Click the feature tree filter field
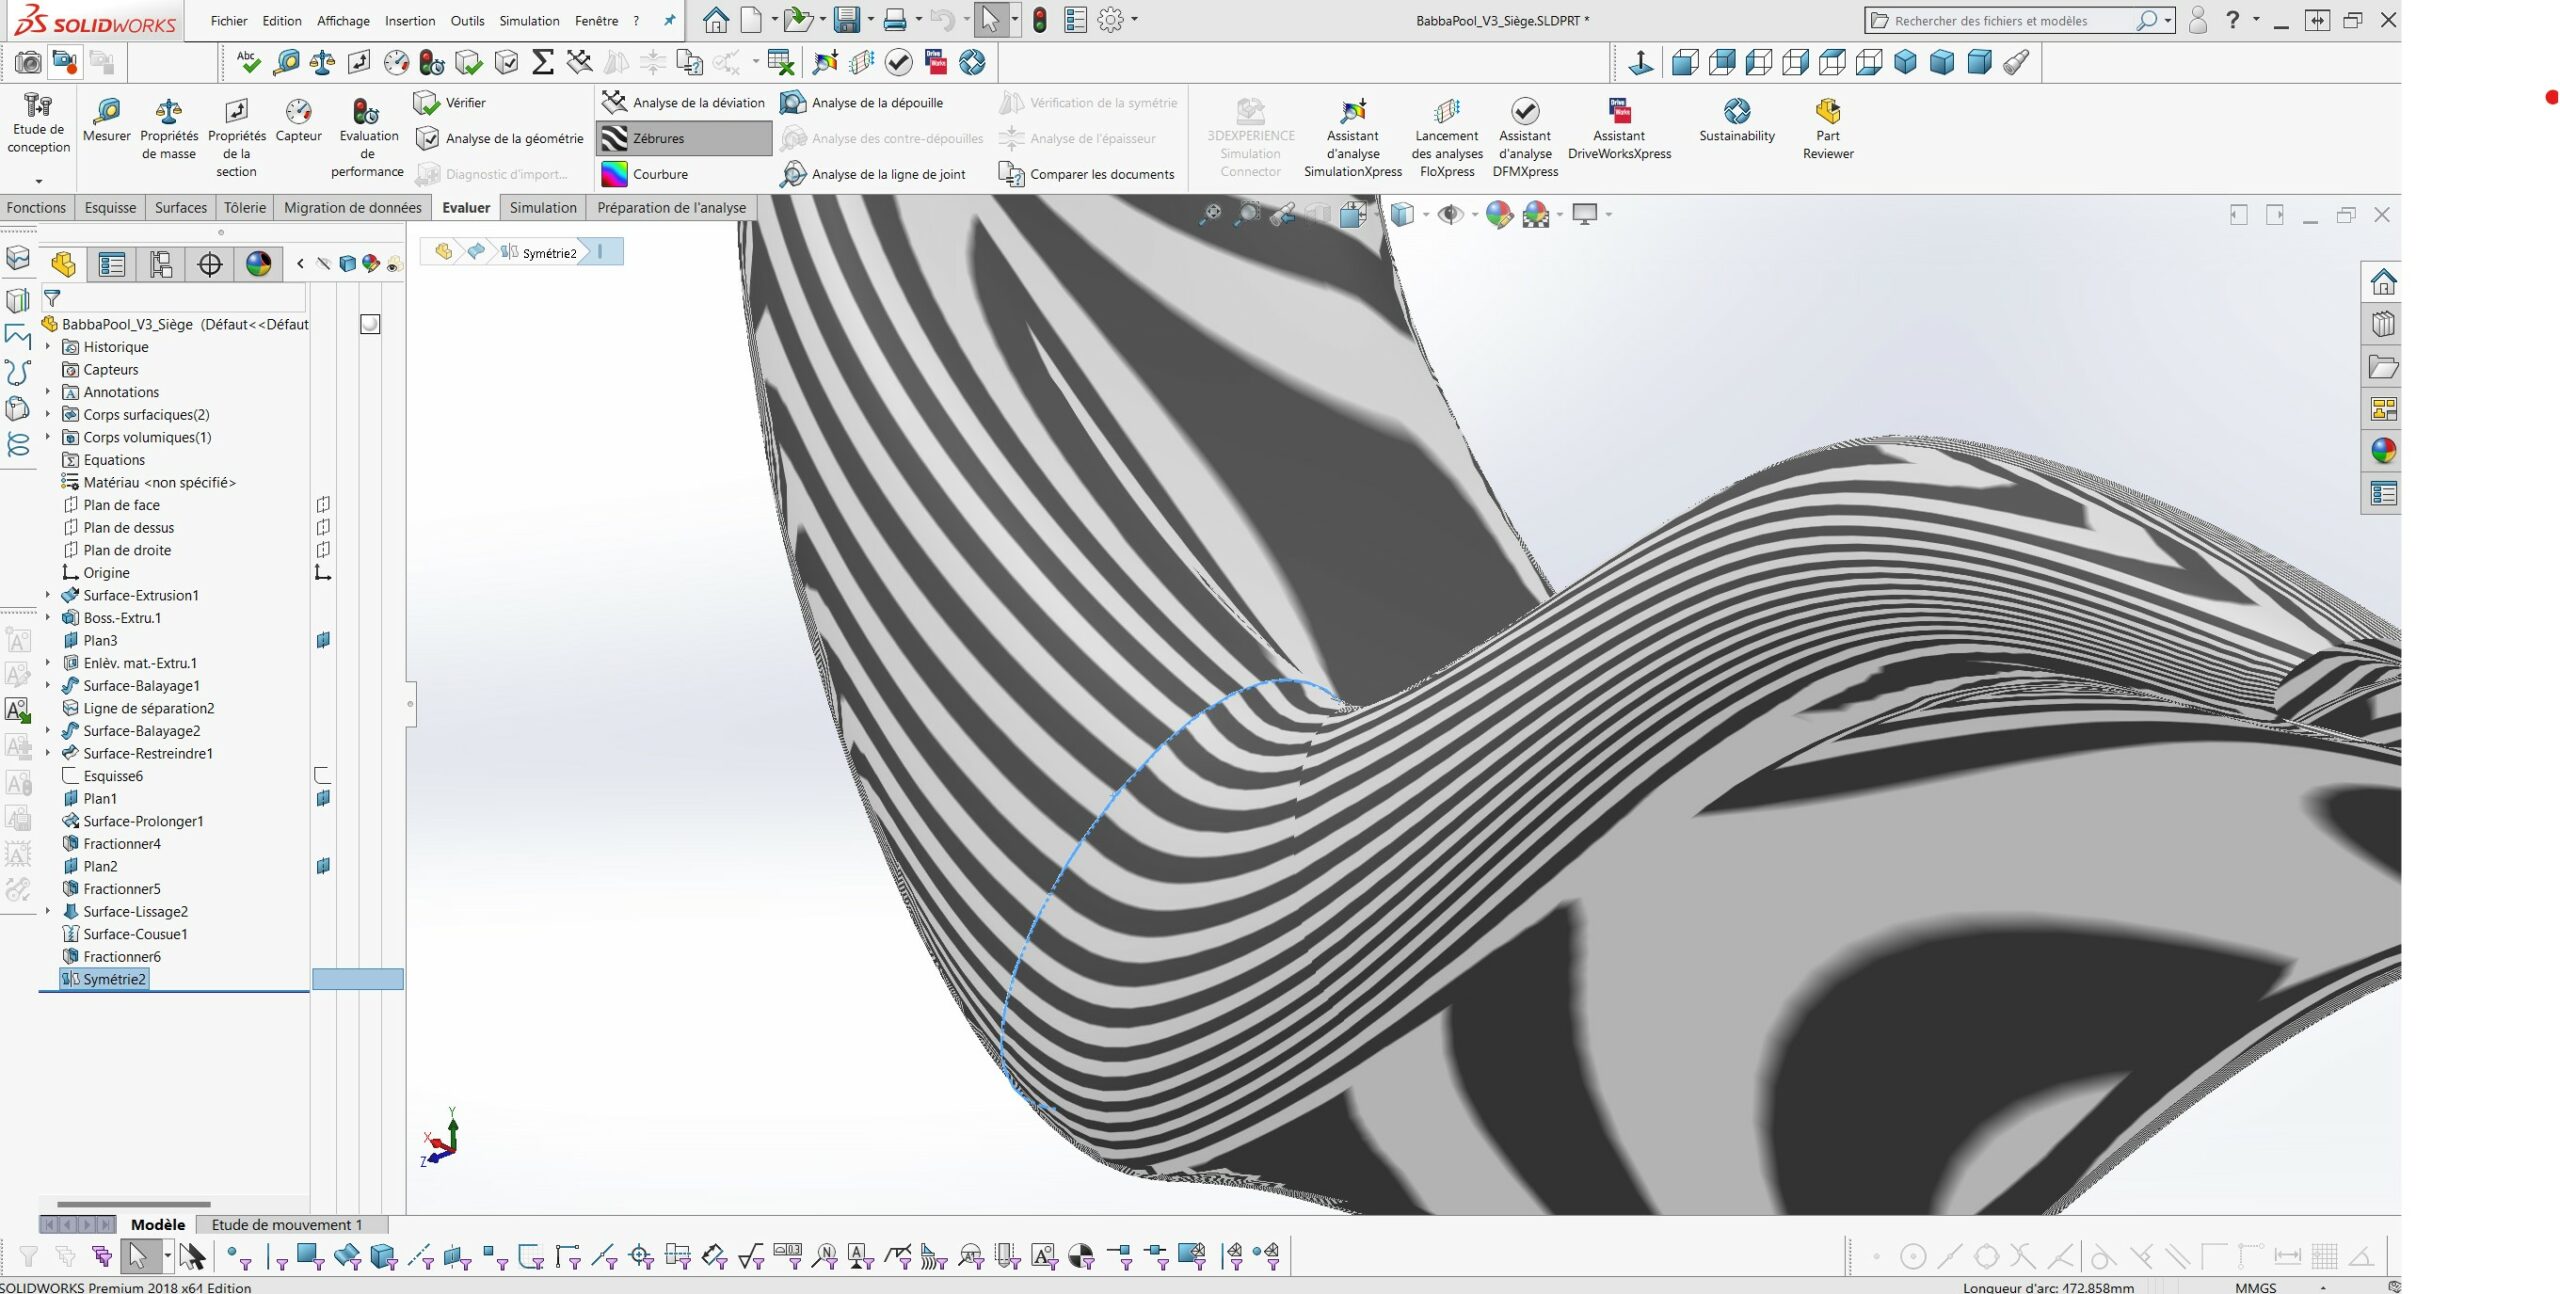2560x1294 pixels. pyautogui.click(x=175, y=299)
